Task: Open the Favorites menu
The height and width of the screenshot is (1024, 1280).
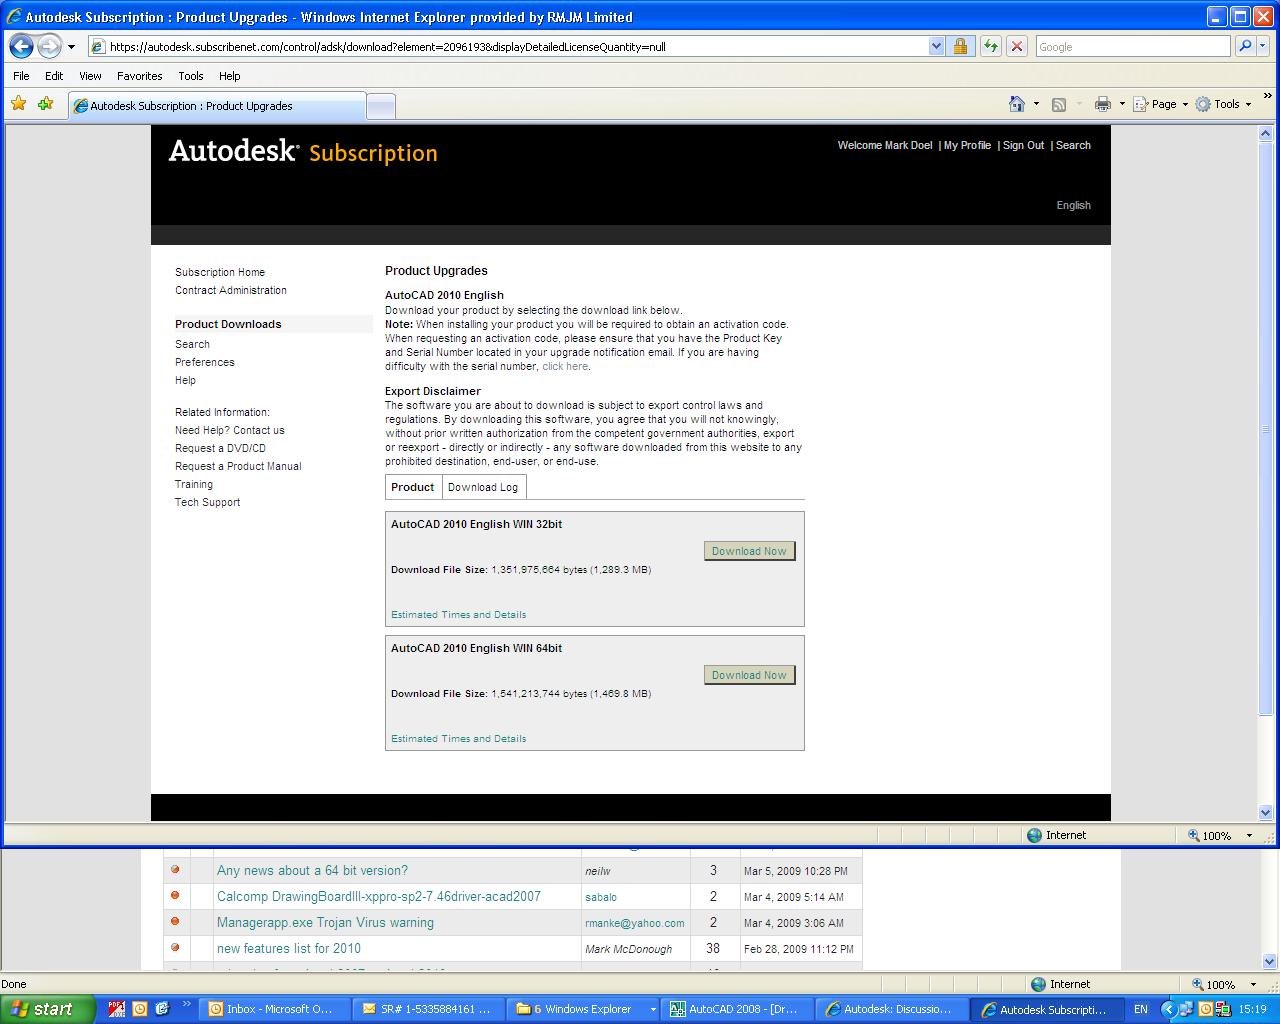Action: click(139, 76)
